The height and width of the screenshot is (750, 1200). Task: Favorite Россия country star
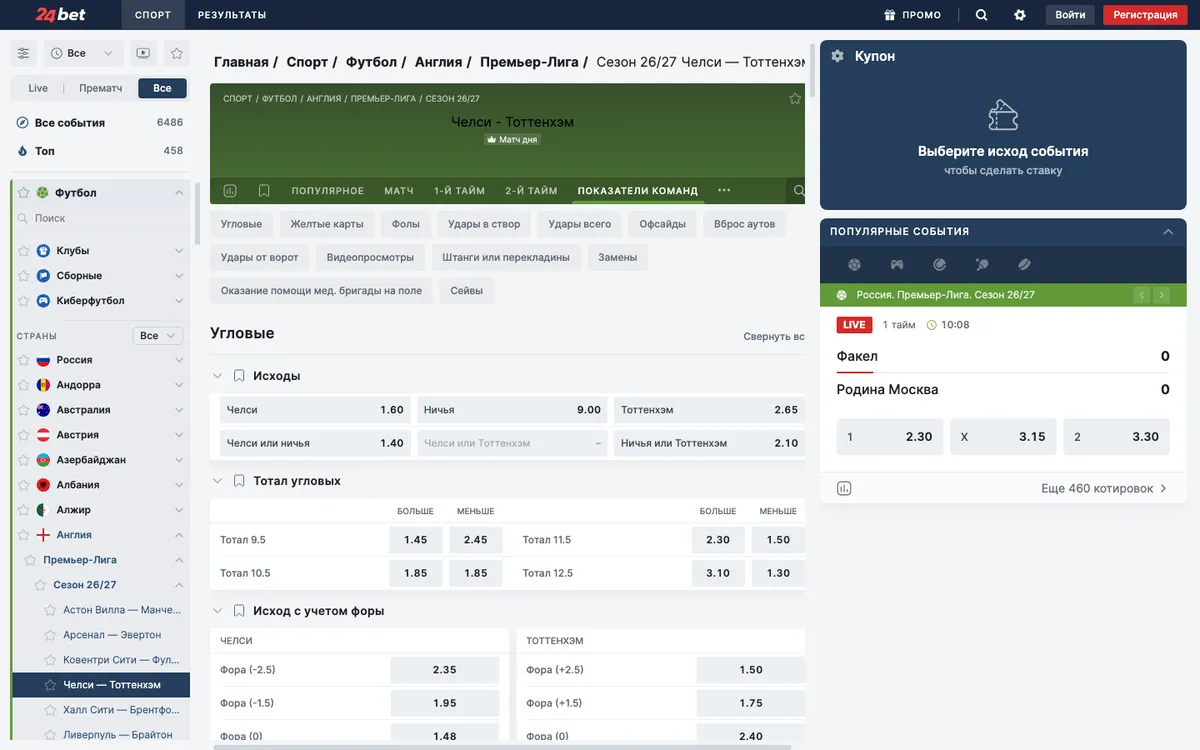tap(24, 360)
